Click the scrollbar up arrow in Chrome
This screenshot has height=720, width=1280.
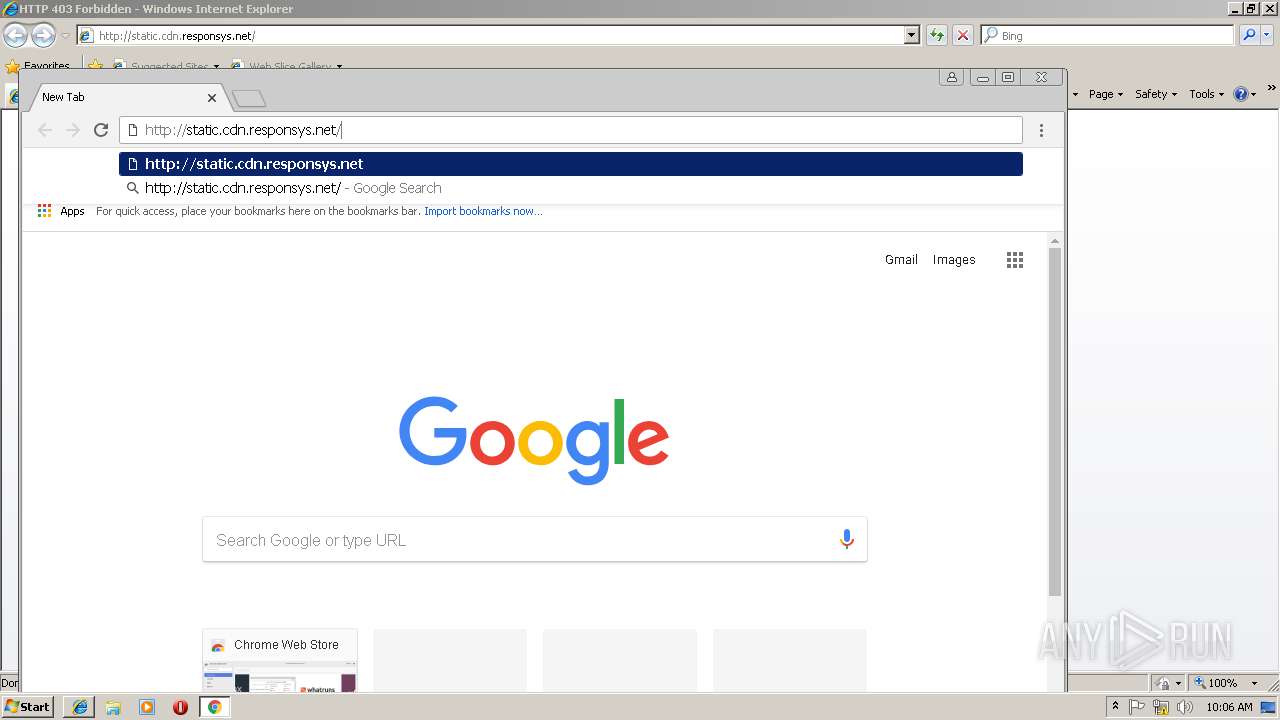pyautogui.click(x=1054, y=241)
